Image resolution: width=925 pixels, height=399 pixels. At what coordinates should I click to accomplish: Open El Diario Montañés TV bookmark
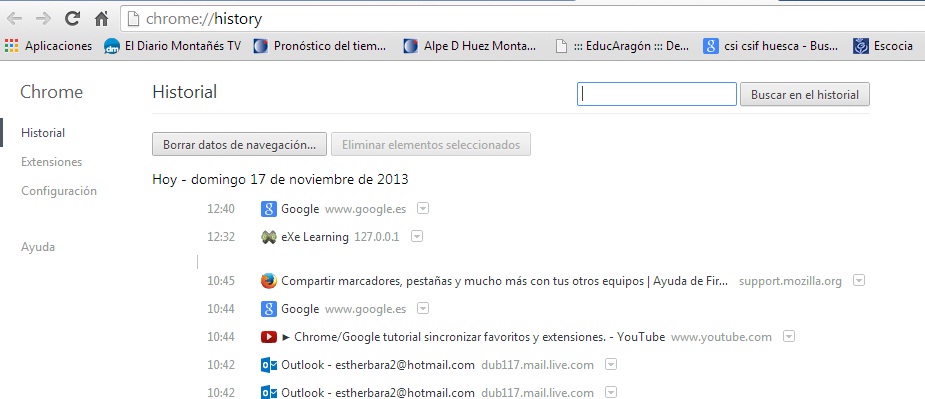click(x=172, y=45)
